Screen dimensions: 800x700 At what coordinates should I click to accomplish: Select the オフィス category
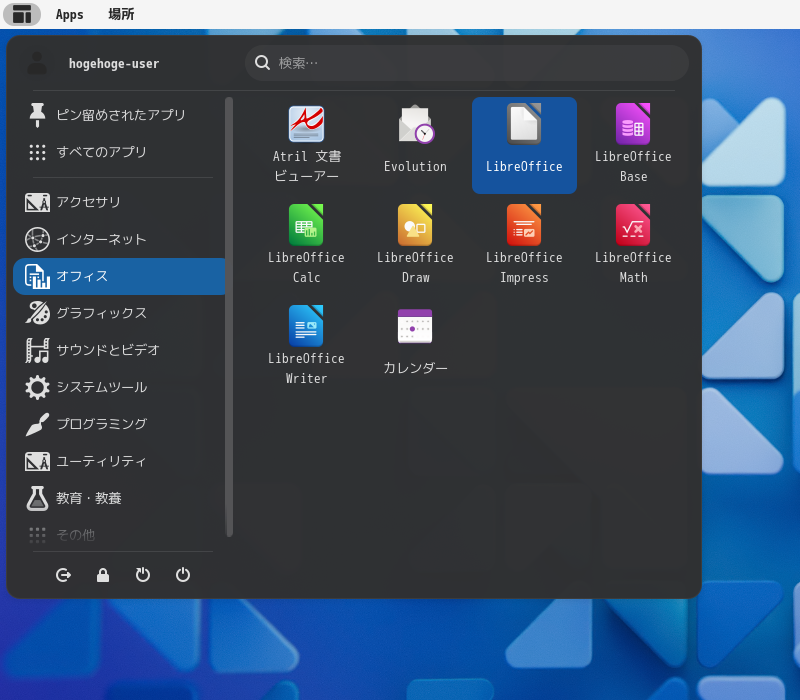119,277
